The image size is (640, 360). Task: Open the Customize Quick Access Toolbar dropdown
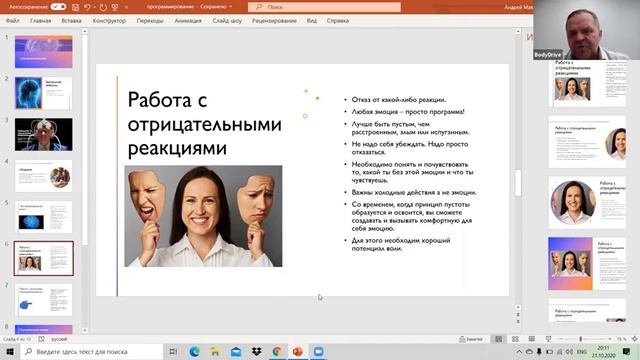coord(126,7)
